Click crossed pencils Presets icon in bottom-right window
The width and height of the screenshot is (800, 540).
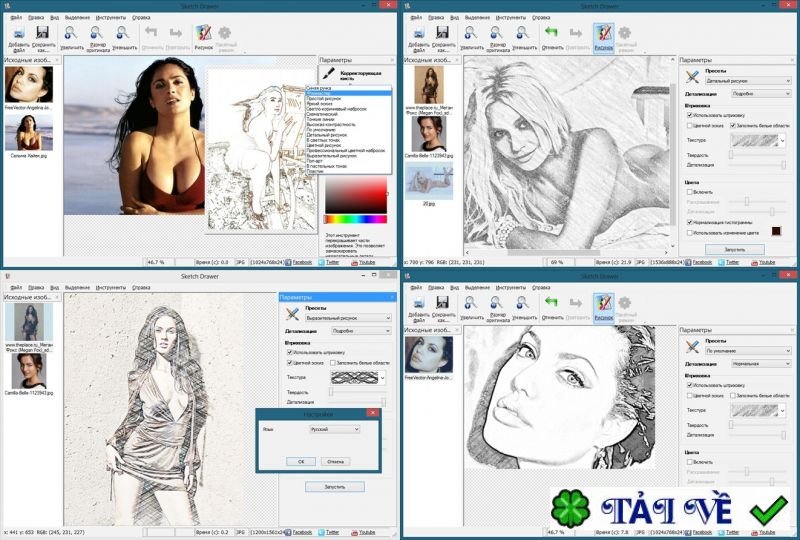(x=692, y=347)
